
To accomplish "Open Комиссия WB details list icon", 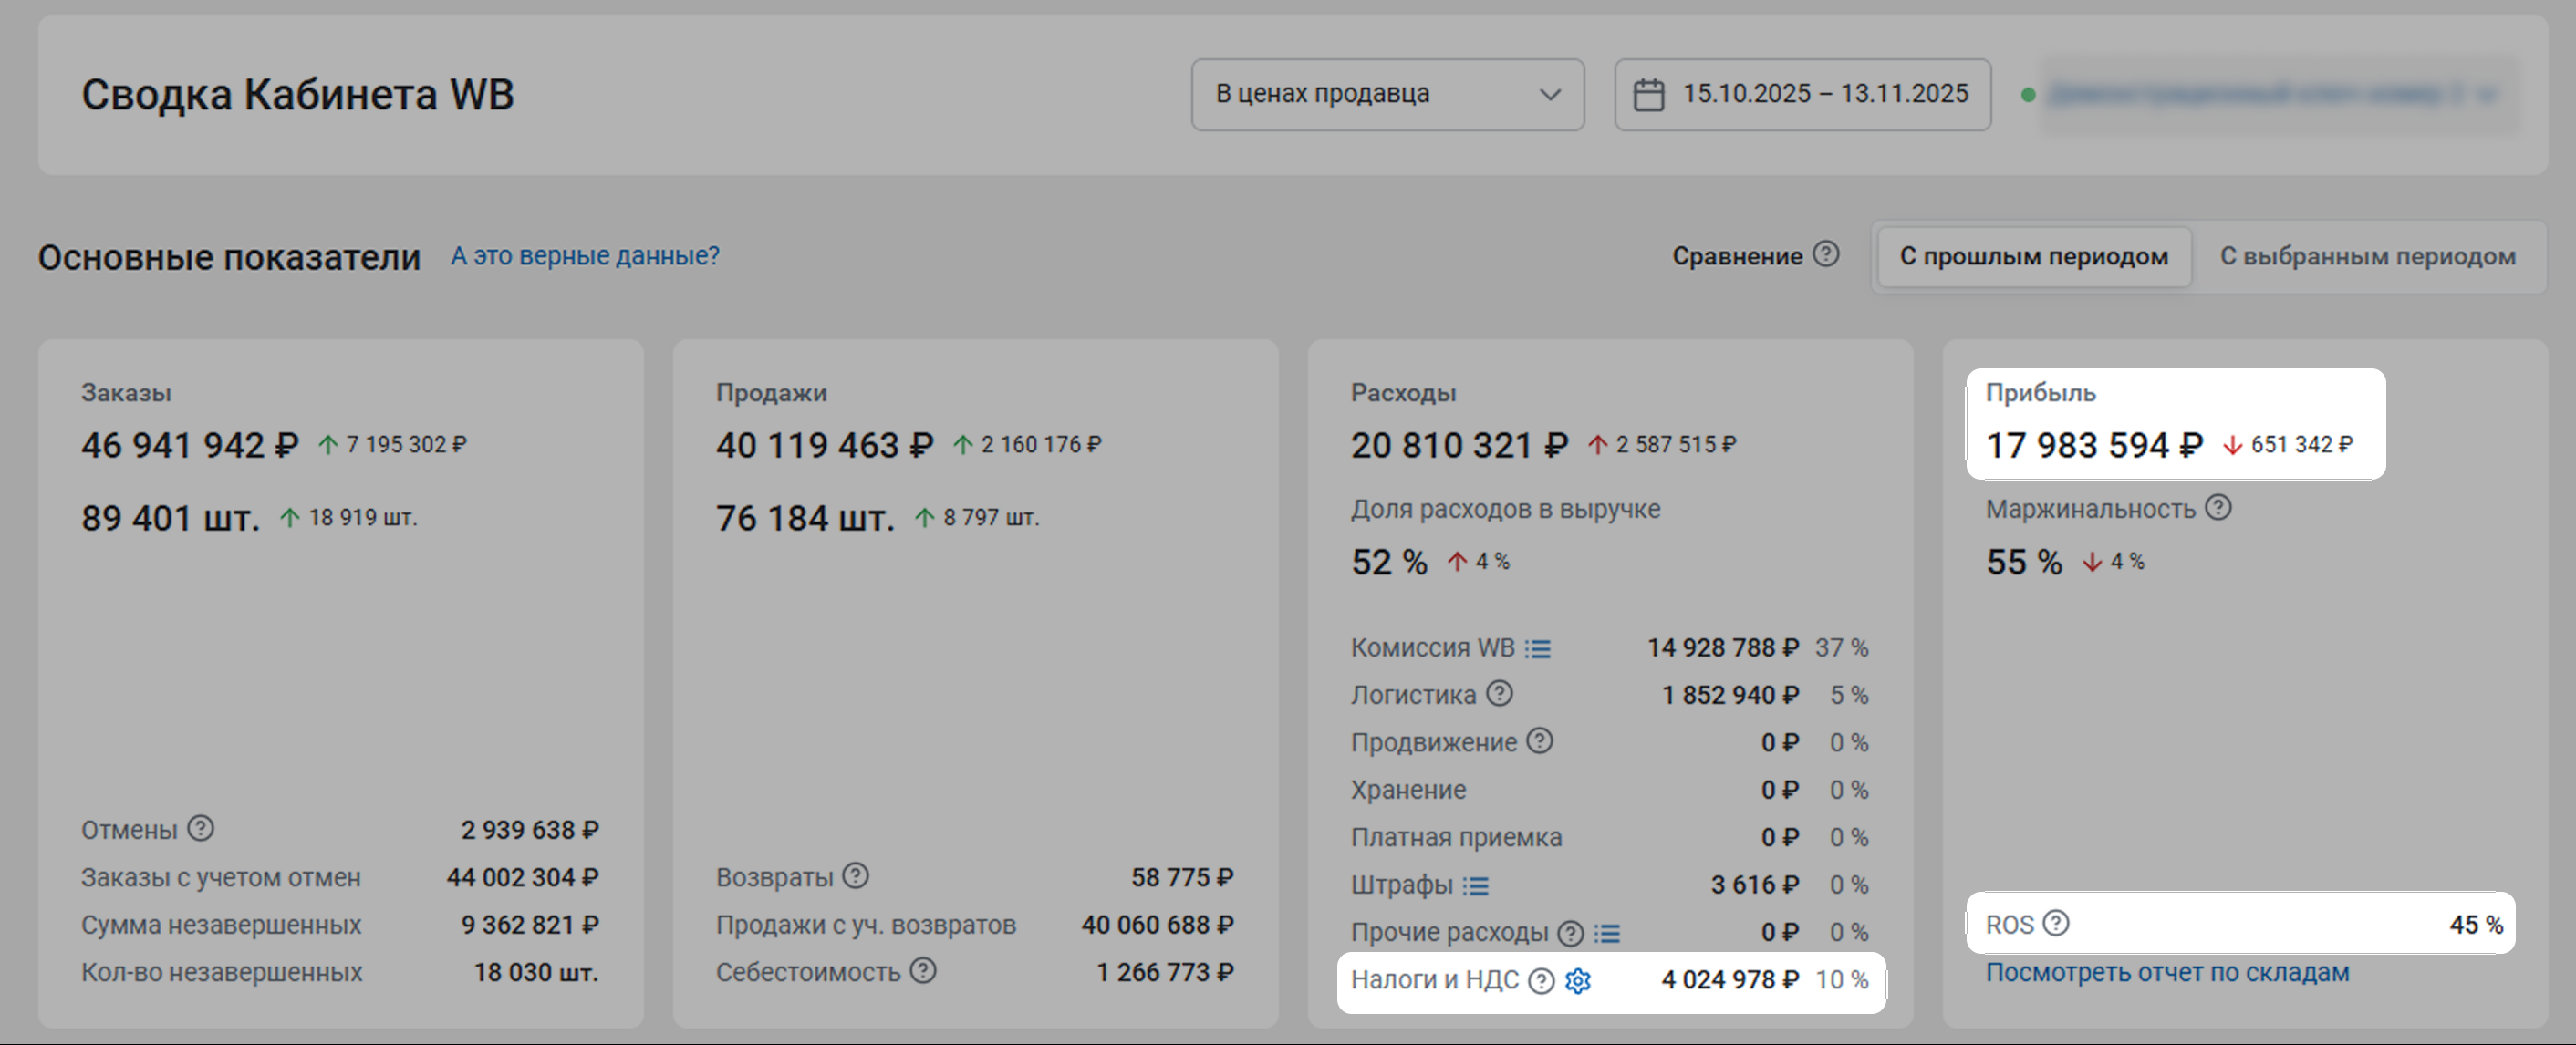I will 1538,649.
